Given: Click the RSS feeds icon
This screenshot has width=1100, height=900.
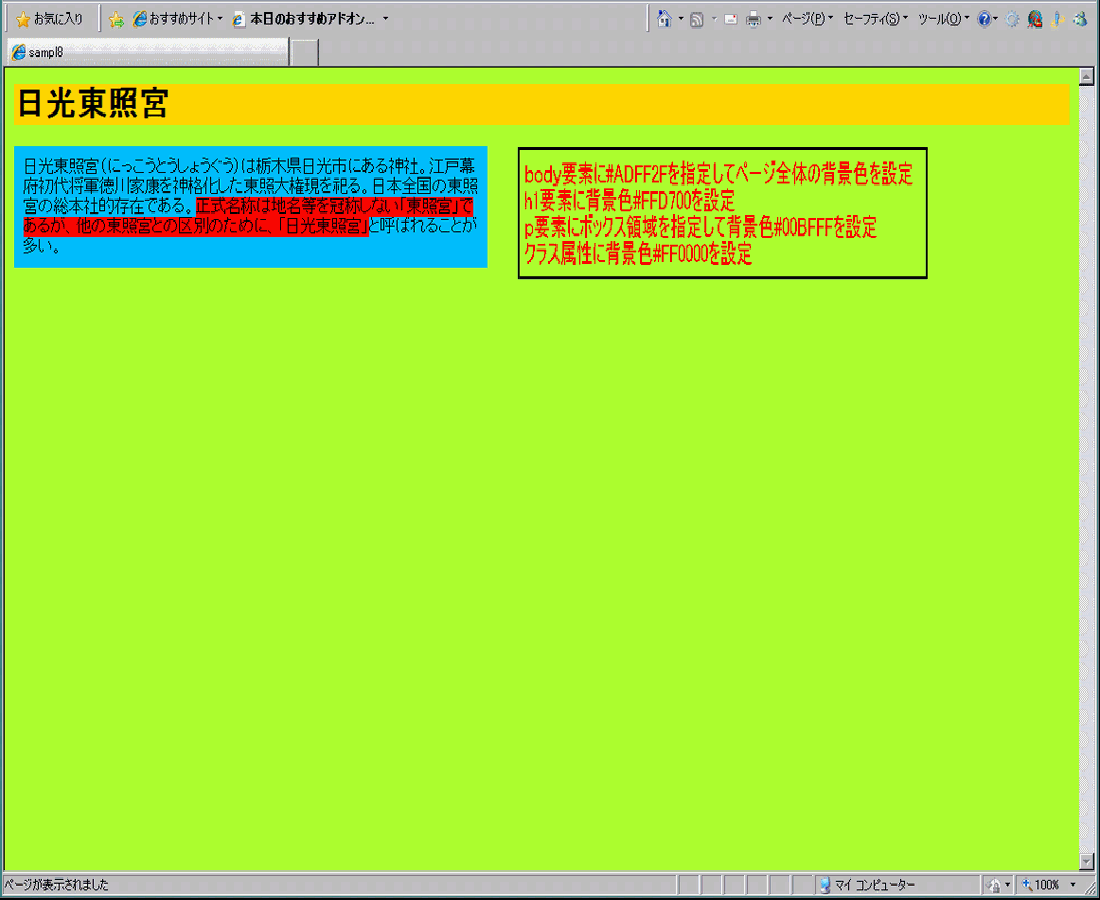Looking at the screenshot, I should point(697,20).
